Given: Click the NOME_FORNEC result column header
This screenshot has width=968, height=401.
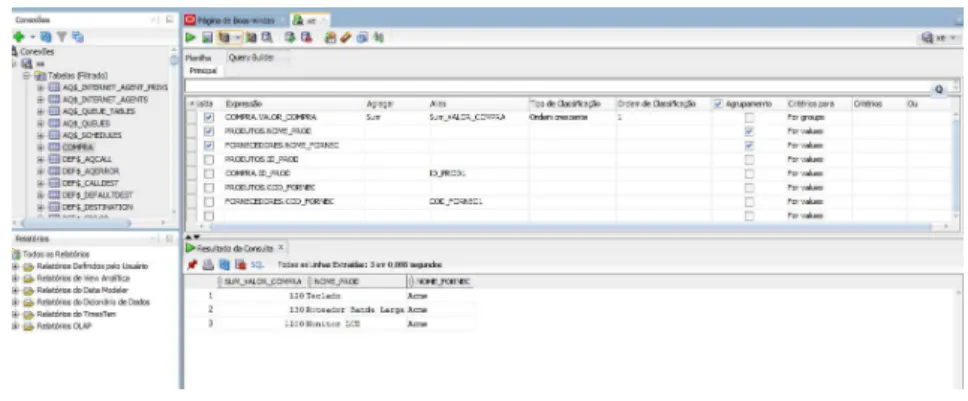Looking at the screenshot, I should [440, 281].
